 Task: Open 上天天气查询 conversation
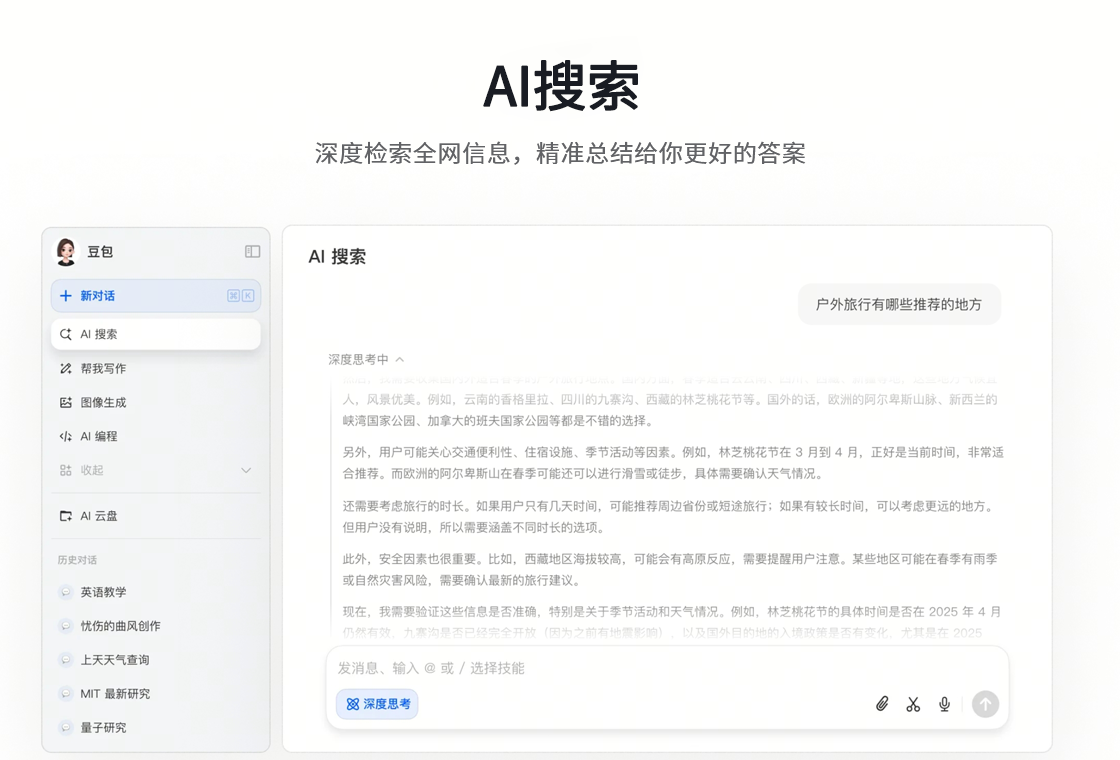click(114, 660)
